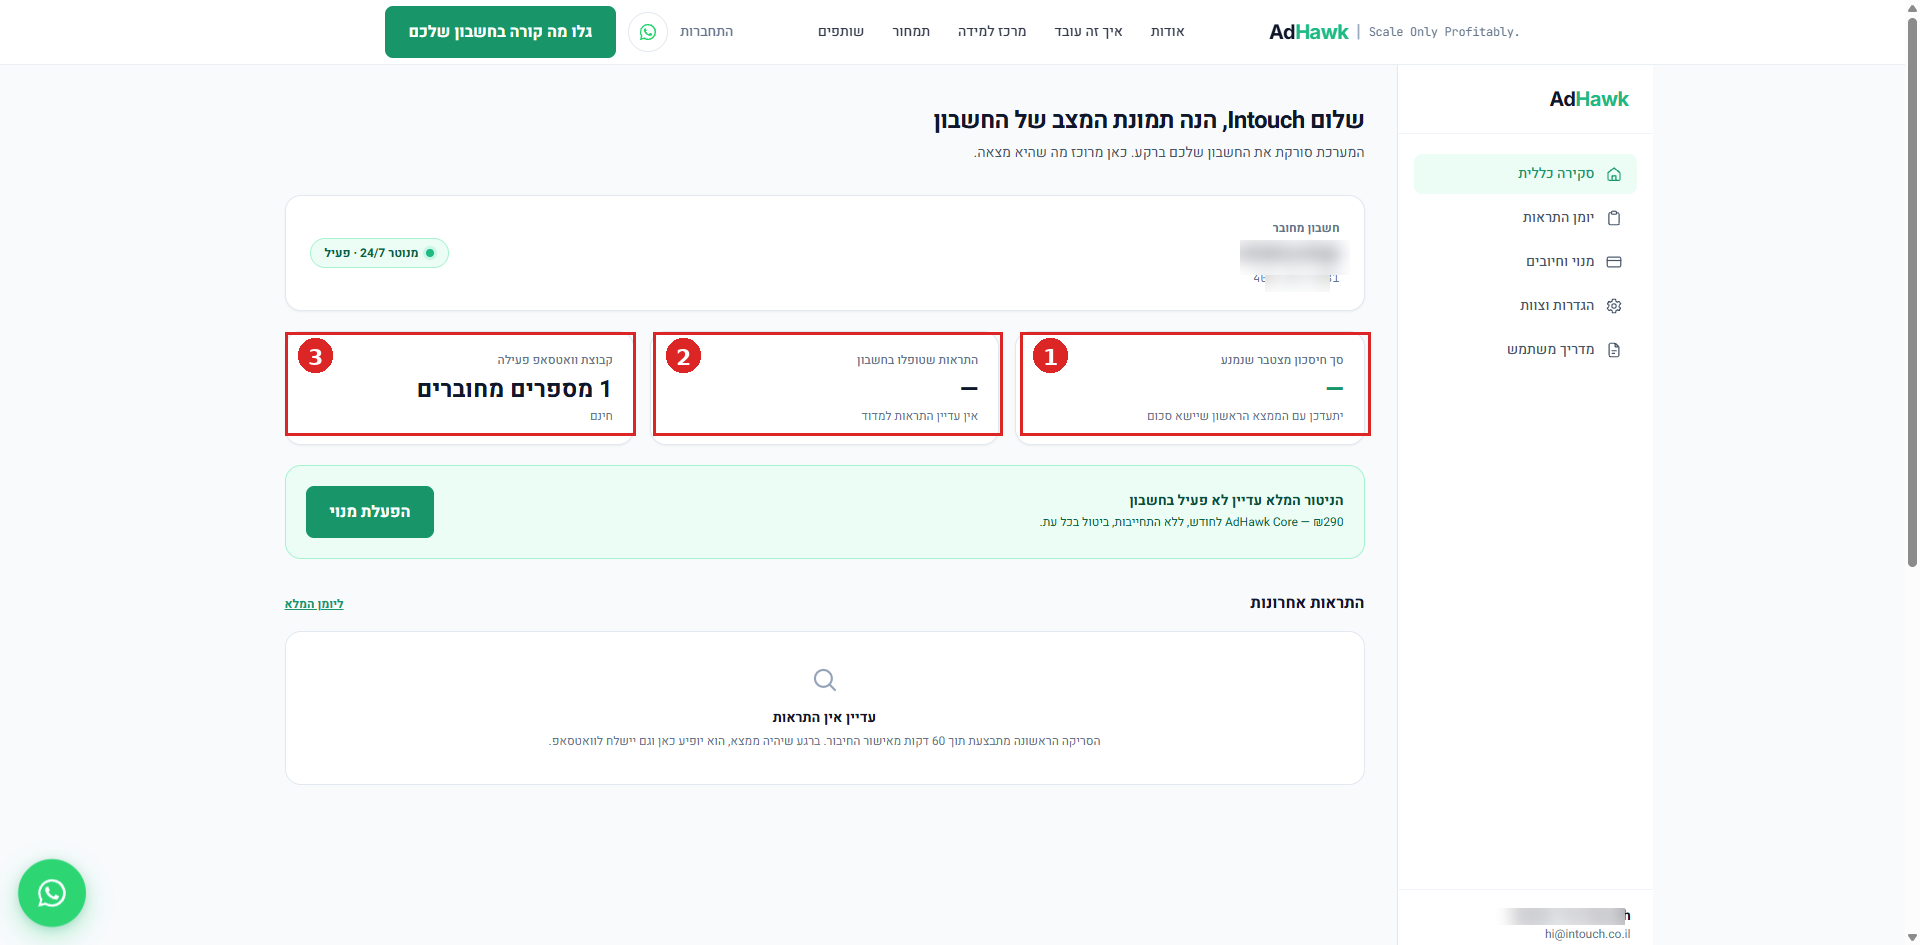Viewport: 1920px width, 945px height.
Task: Click the home icon beside סקירה כללית
Action: click(1613, 174)
